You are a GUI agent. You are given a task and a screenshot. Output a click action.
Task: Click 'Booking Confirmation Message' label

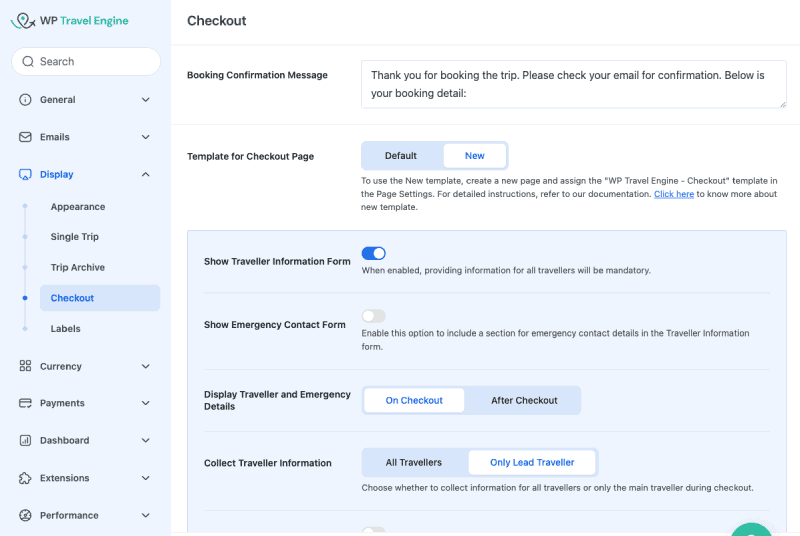tap(257, 75)
